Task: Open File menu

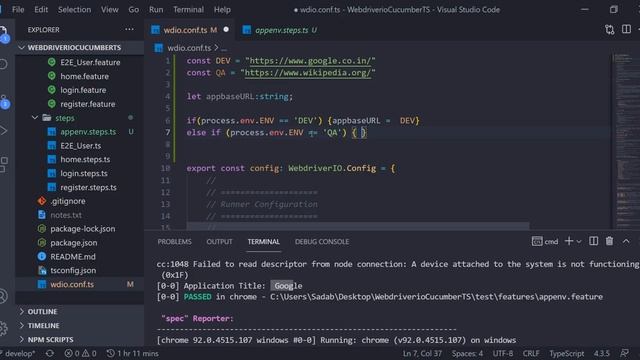Action: pos(18,9)
